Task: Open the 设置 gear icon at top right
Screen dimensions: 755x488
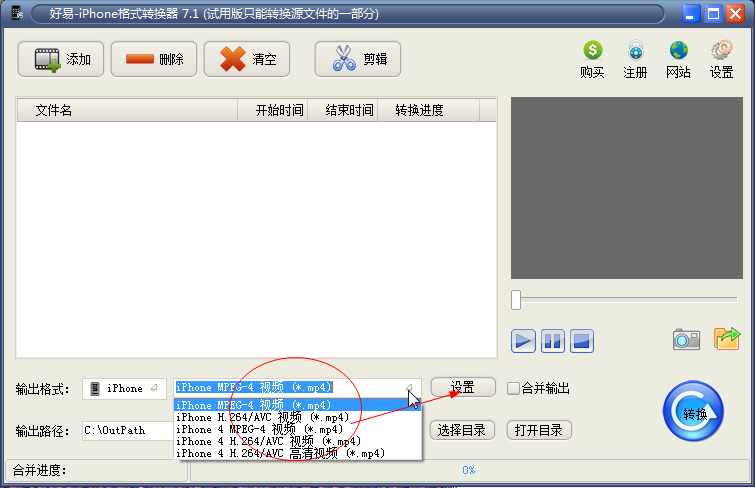Action: (721, 51)
